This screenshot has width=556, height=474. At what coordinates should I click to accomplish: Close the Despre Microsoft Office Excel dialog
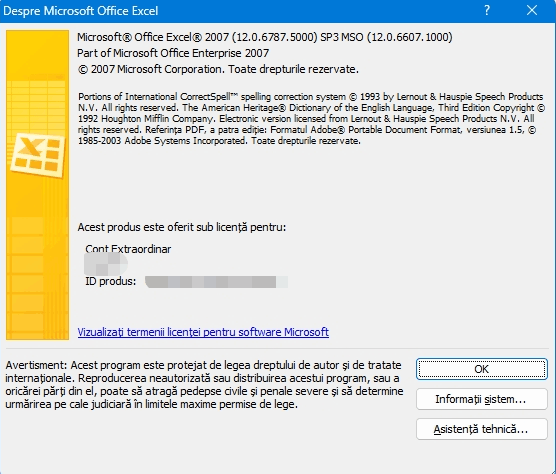click(532, 10)
